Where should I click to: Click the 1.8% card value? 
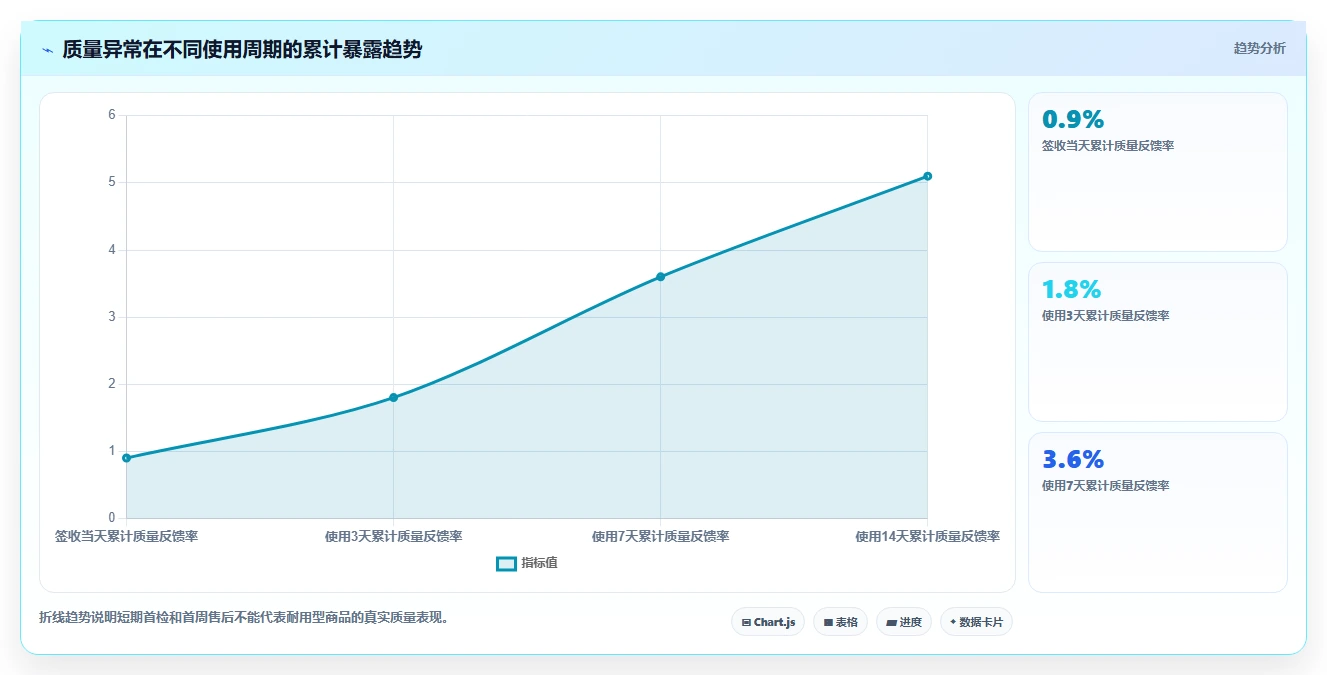[1072, 290]
